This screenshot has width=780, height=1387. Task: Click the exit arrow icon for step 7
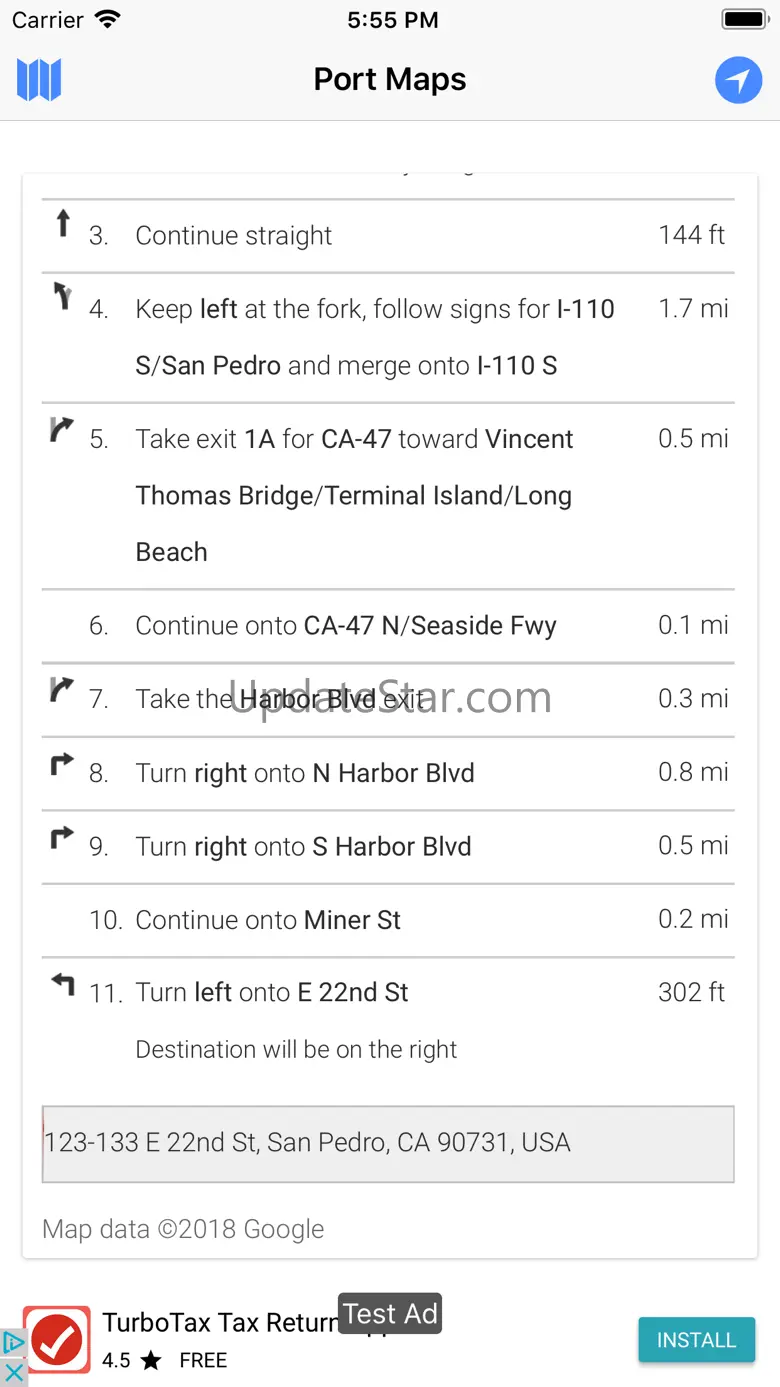pos(62,689)
